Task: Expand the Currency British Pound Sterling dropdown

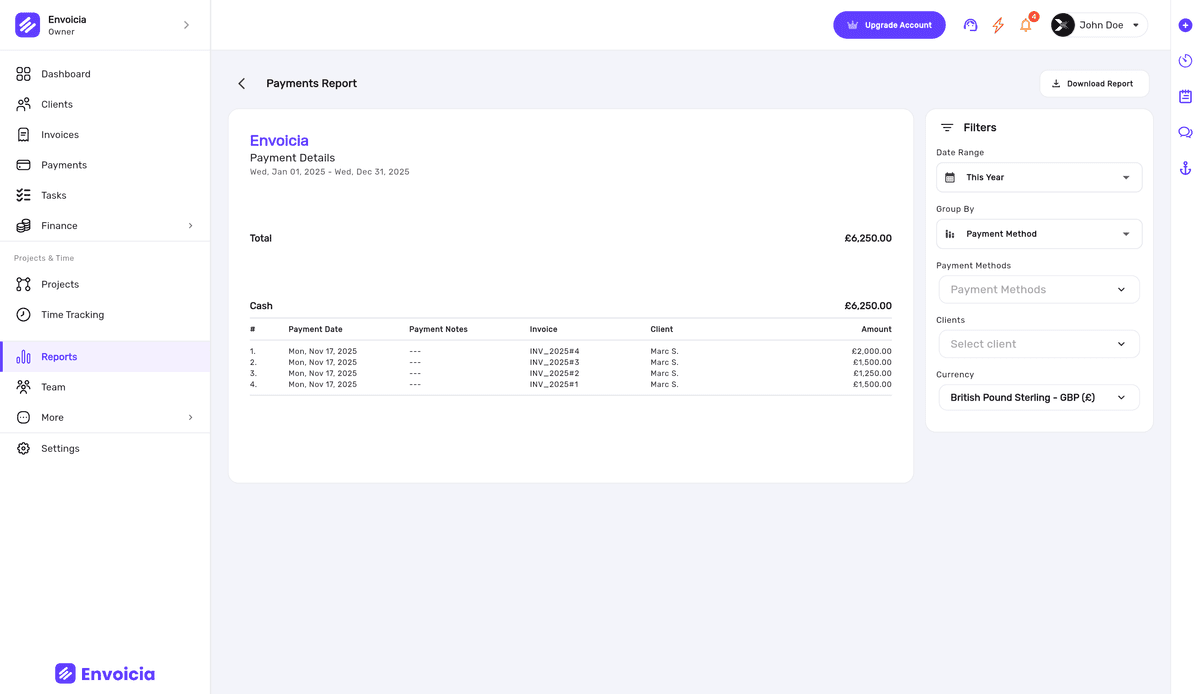Action: coord(1038,397)
